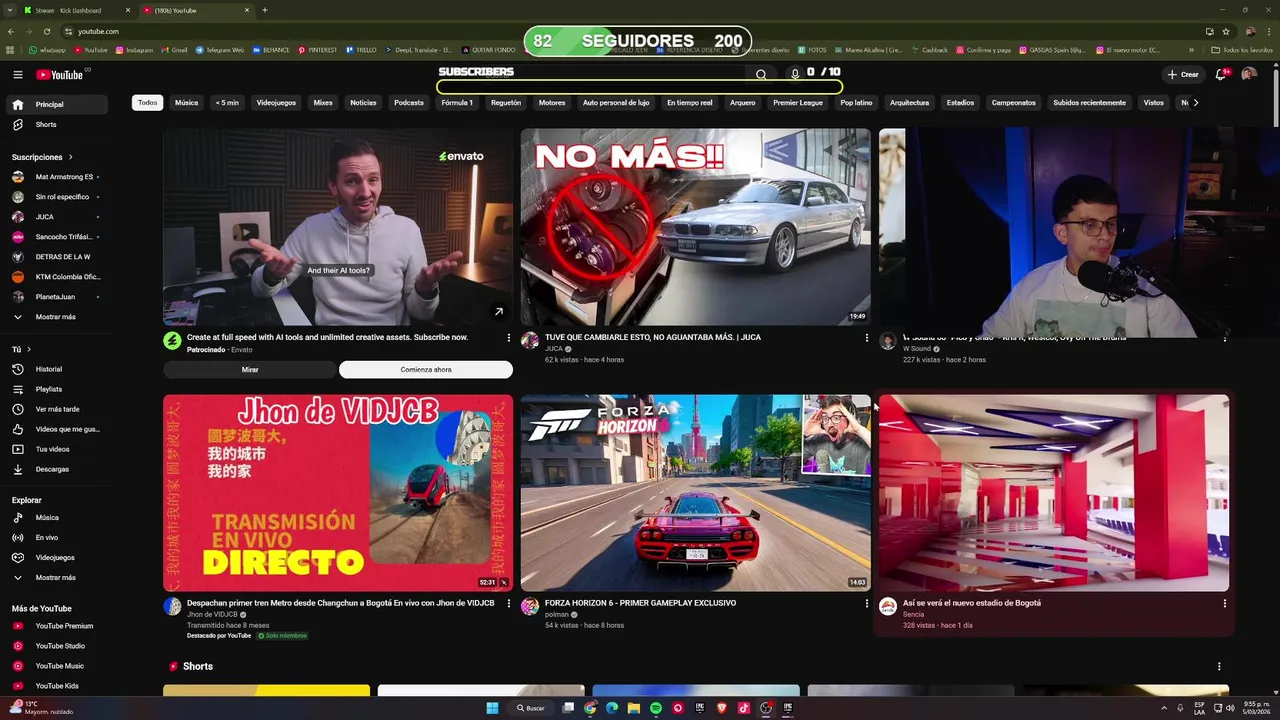
Task: Open a new browser tab
Action: (x=264, y=10)
